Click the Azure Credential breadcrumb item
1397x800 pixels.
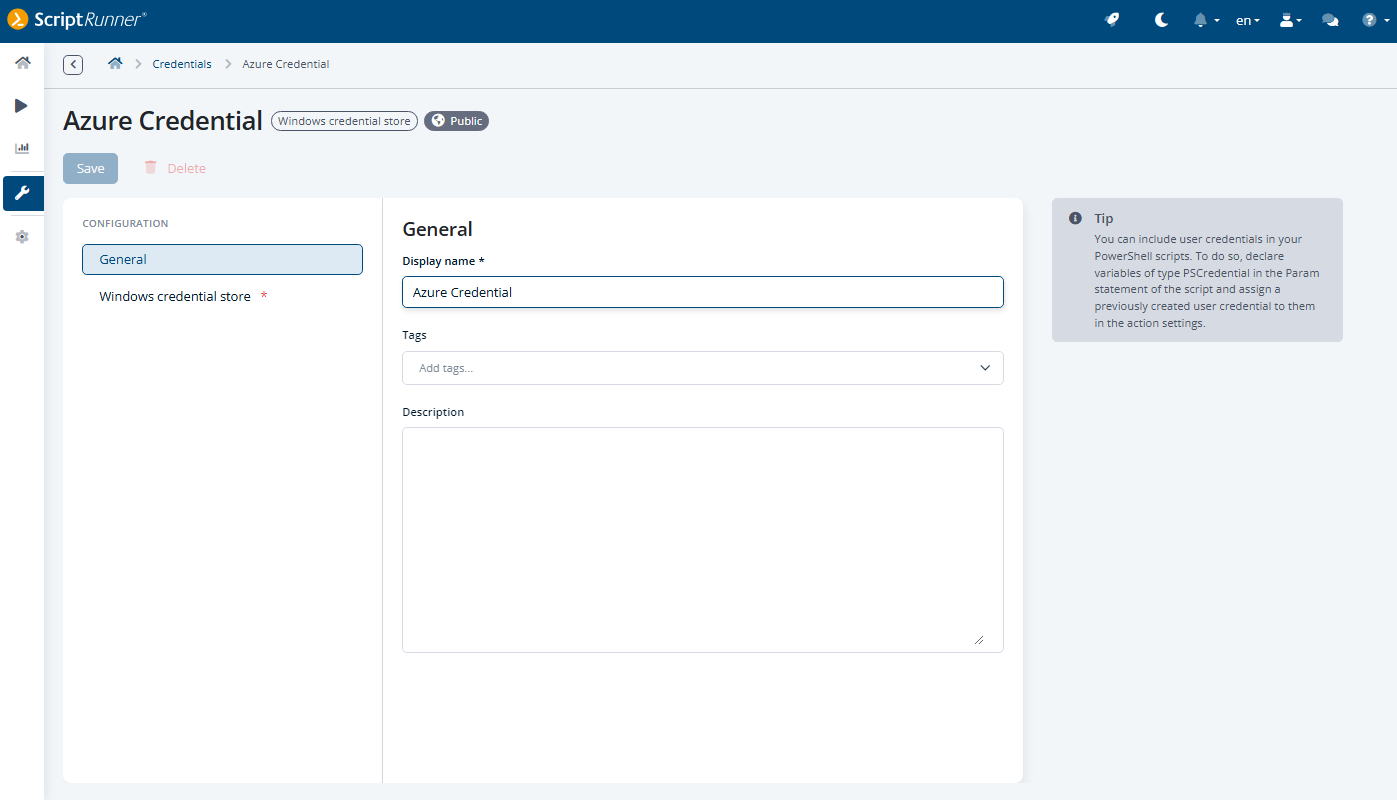[x=286, y=64]
